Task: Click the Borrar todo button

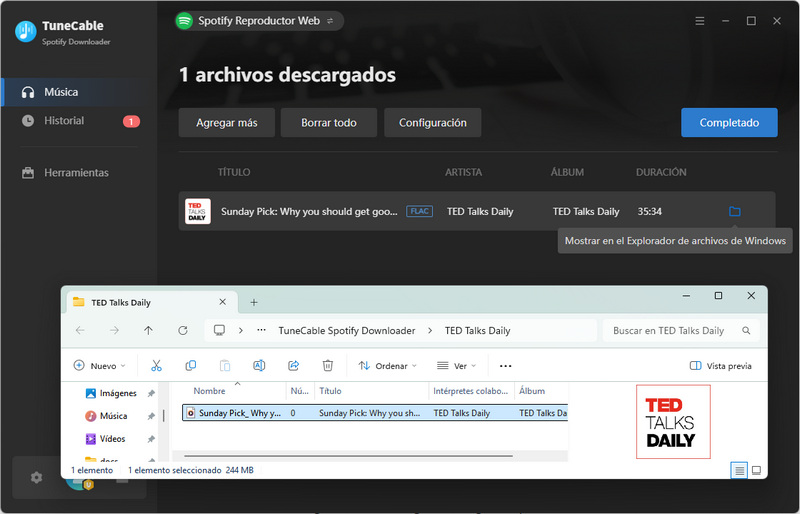Action: pyautogui.click(x=329, y=123)
